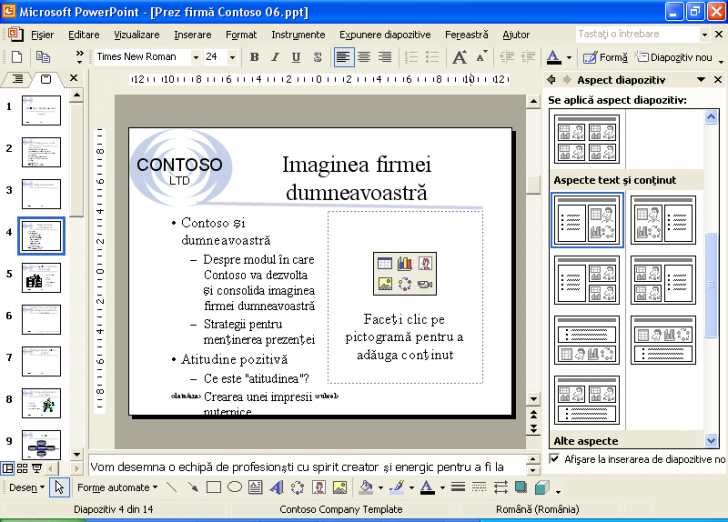Switch to the Outline tab in left pane

click(x=17, y=79)
